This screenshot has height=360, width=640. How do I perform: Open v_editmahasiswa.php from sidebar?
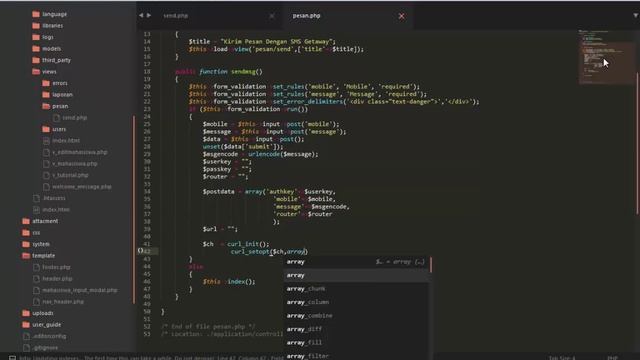(80, 152)
